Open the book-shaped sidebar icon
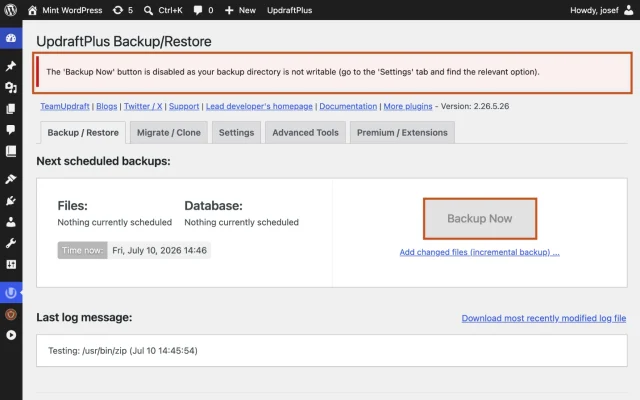The image size is (640, 400). click(11, 151)
